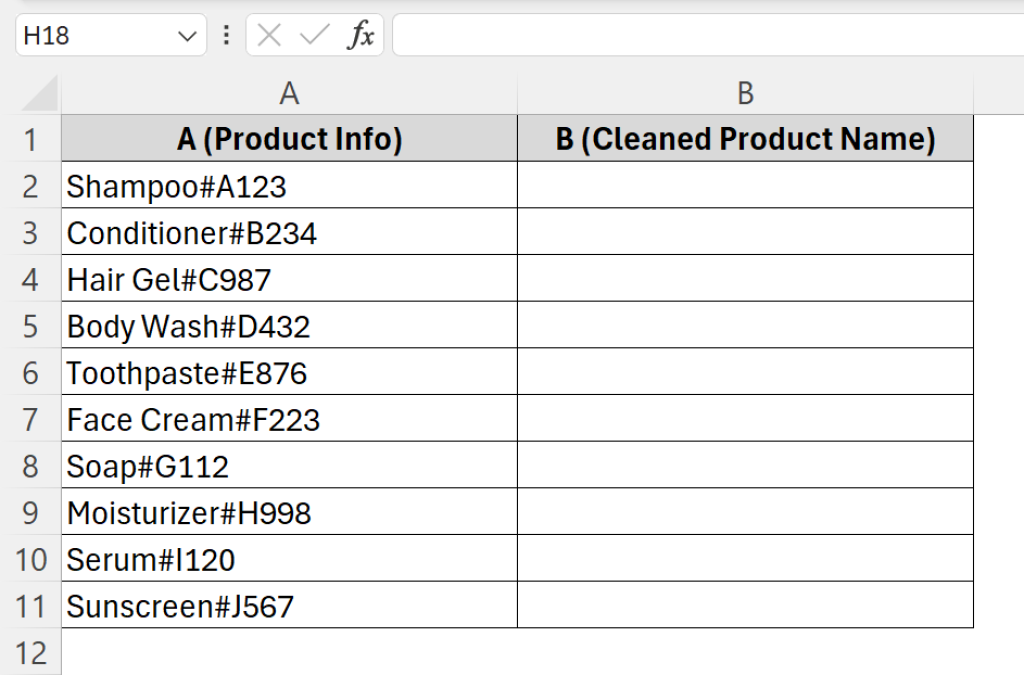Select column A by its header
The height and width of the screenshot is (675, 1024).
(290, 92)
